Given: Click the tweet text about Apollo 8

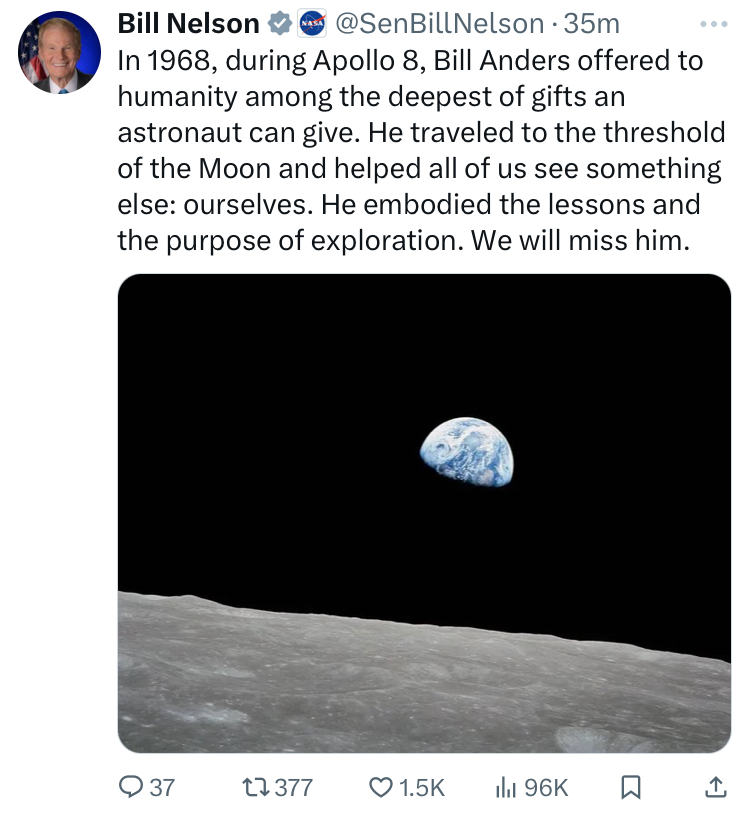Looking at the screenshot, I should [421, 150].
